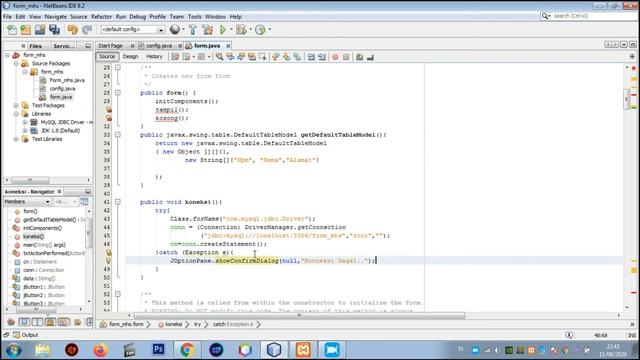This screenshot has width=640, height=360.
Task: Close the form.java tab
Action: tap(228, 46)
